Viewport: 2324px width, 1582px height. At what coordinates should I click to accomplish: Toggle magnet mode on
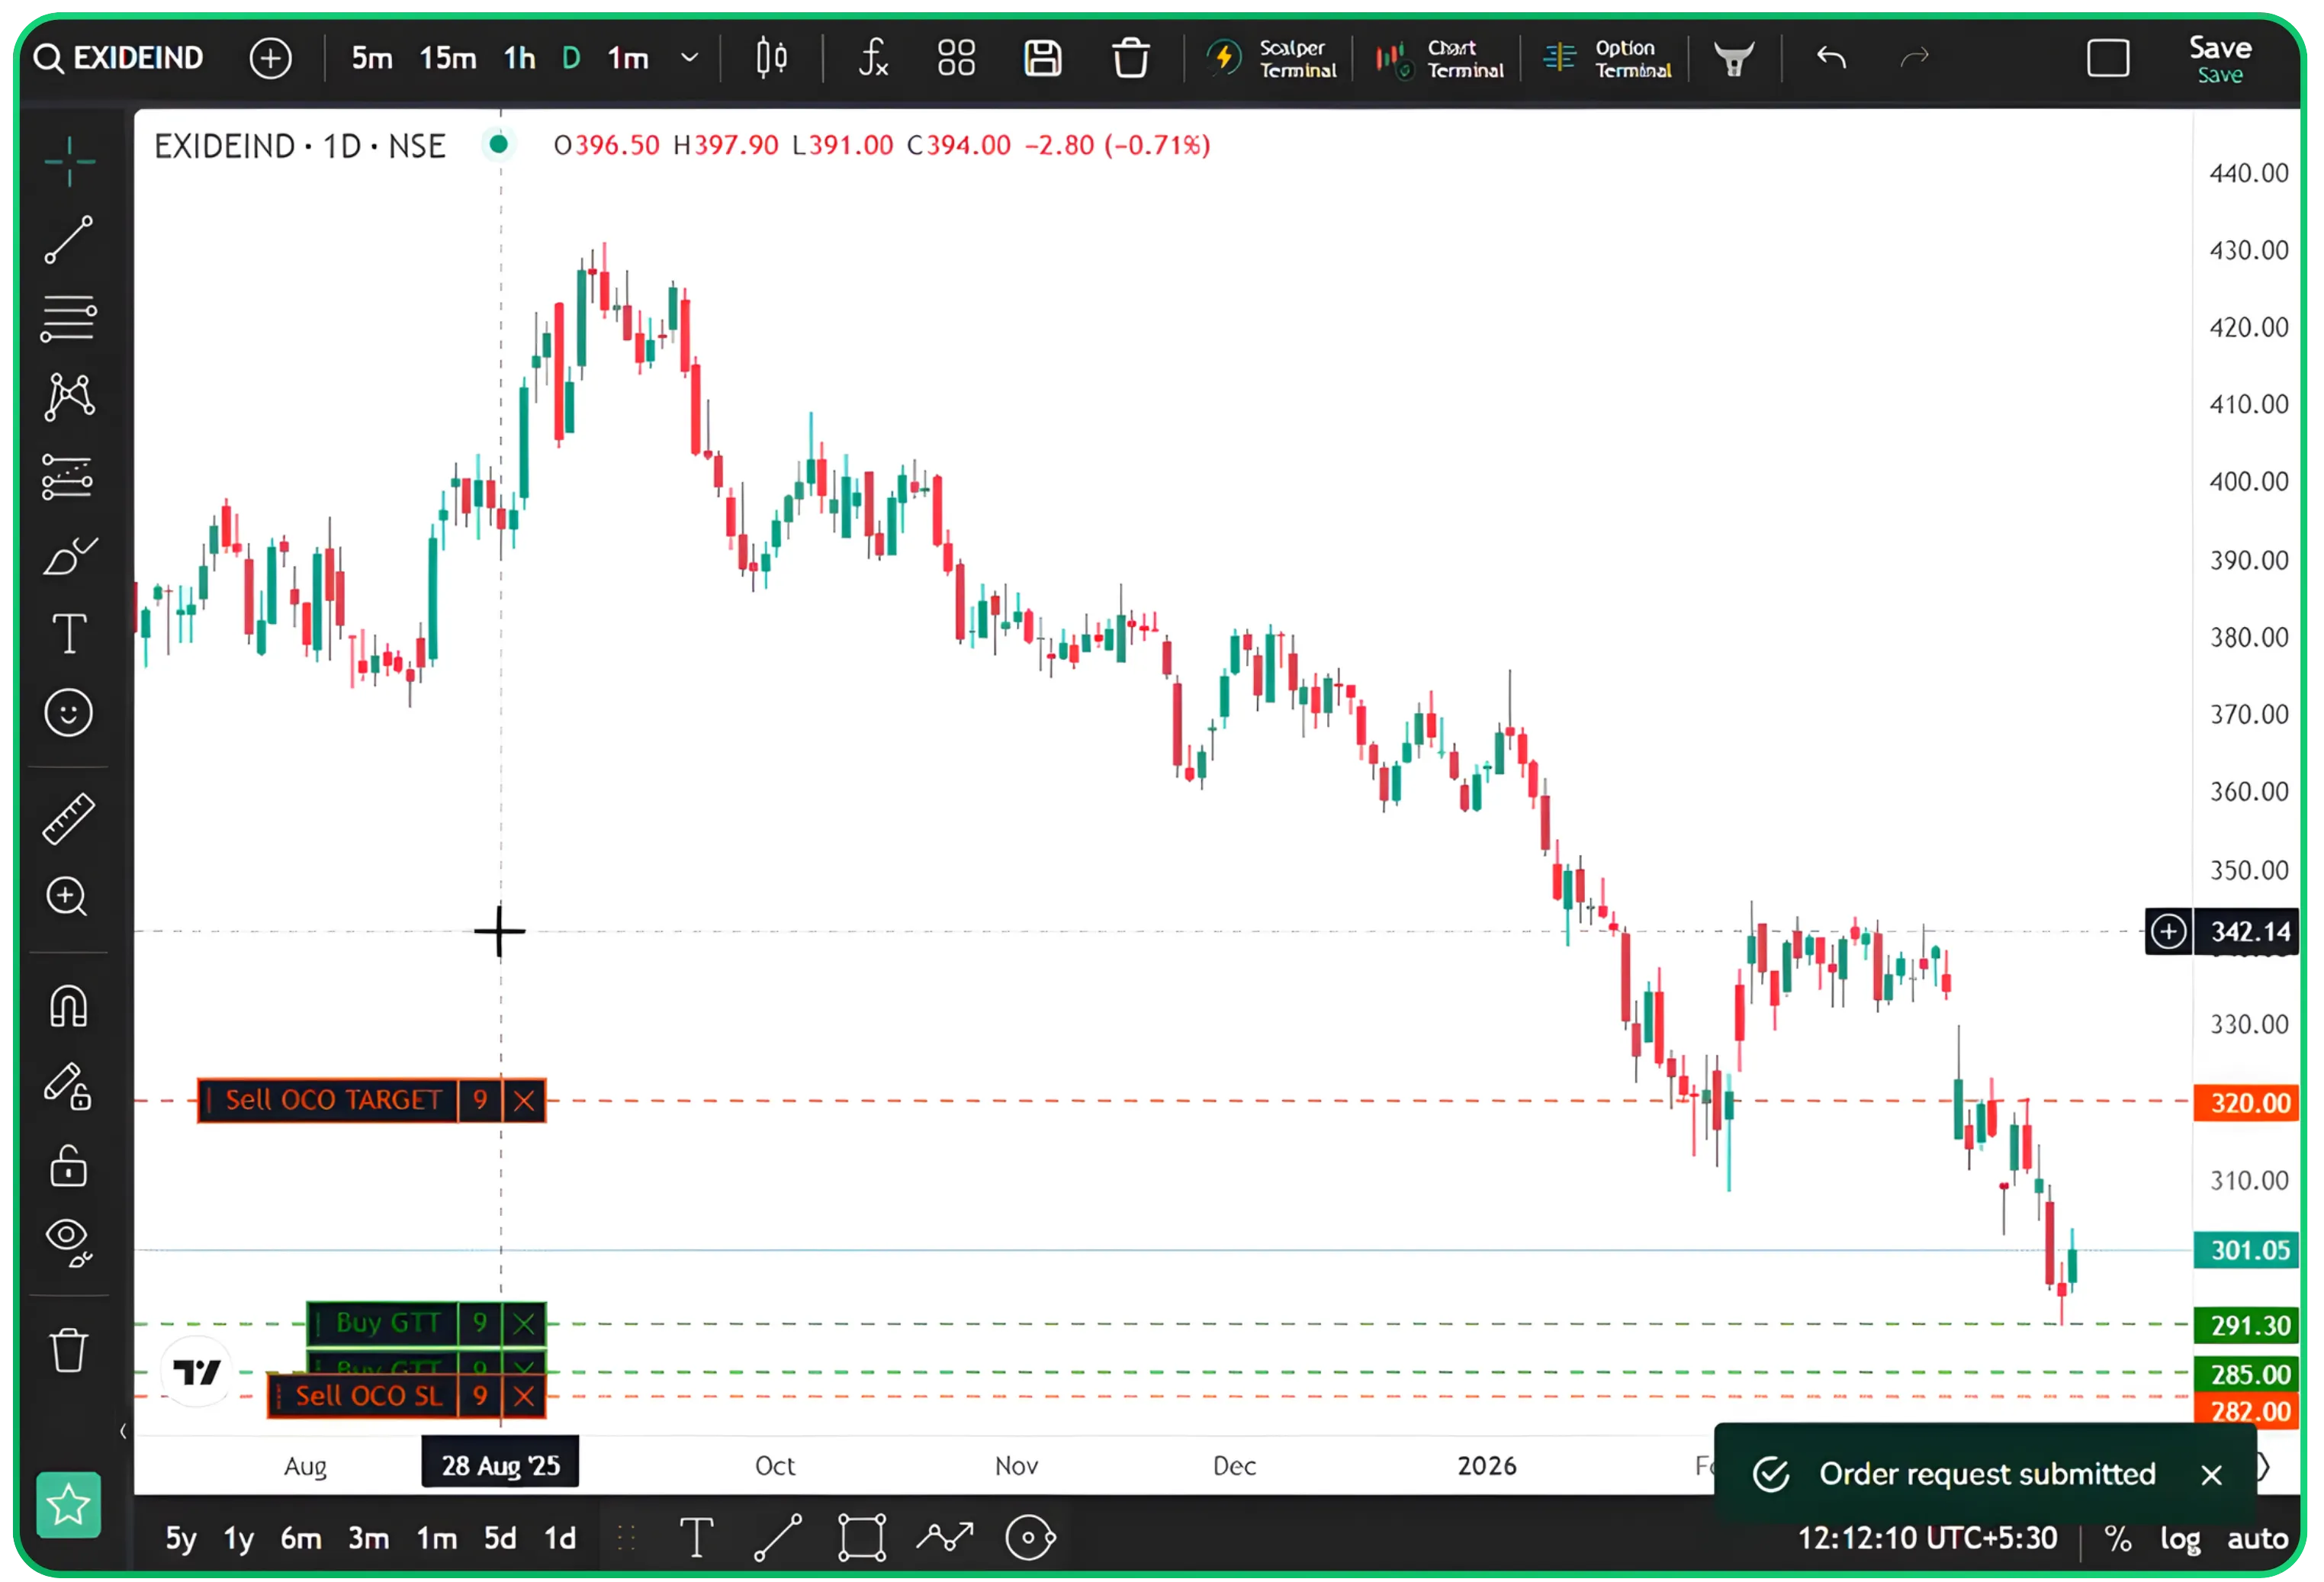68,1006
